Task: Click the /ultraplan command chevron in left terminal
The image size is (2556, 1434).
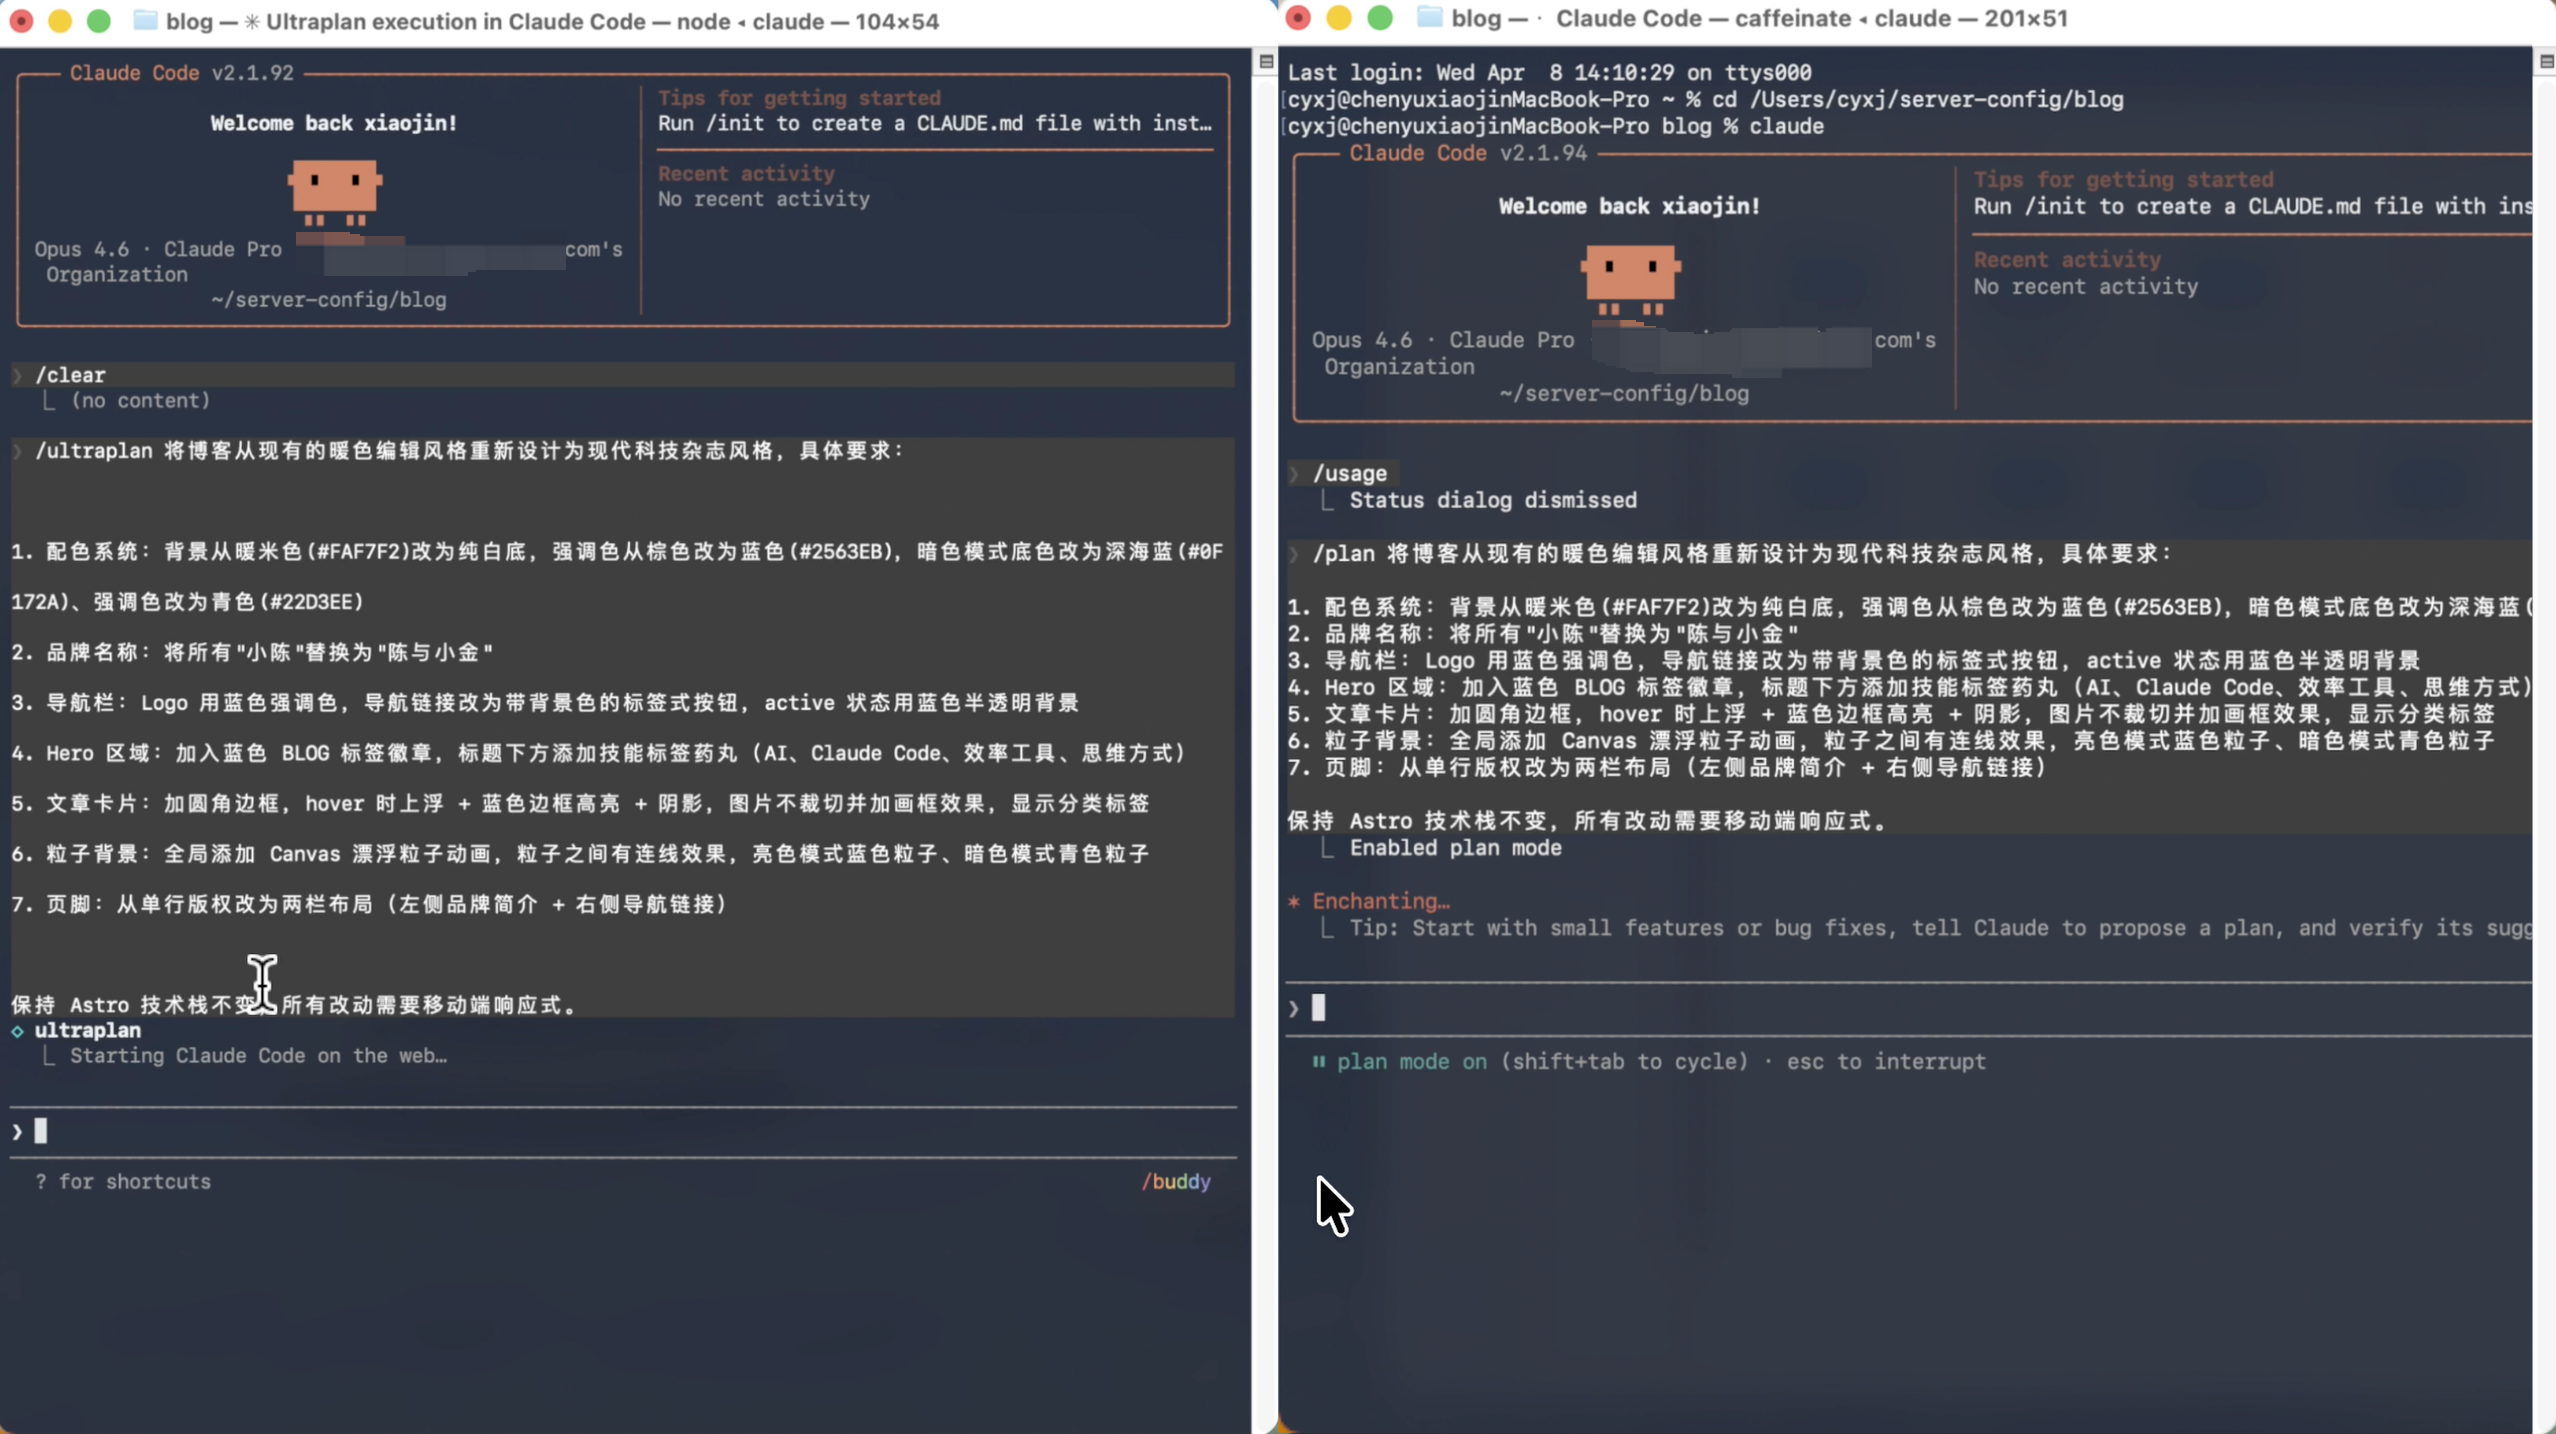Action: pyautogui.click(x=17, y=451)
